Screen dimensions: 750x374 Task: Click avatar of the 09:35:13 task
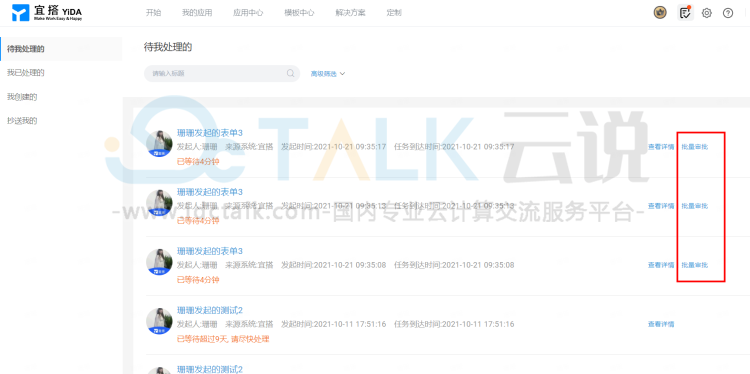tap(159, 203)
